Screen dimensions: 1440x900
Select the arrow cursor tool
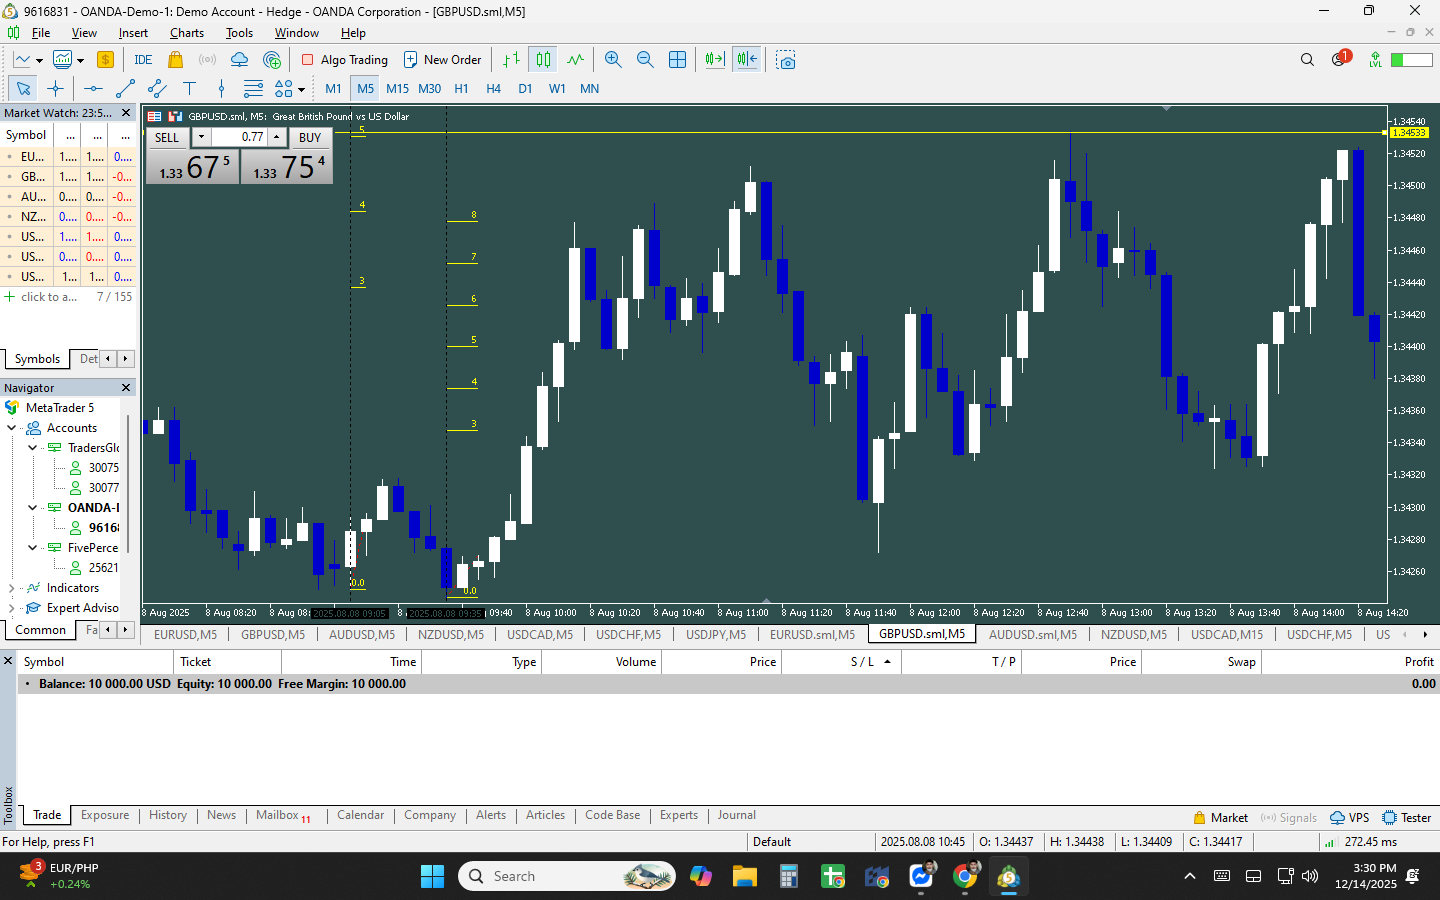tap(23, 89)
